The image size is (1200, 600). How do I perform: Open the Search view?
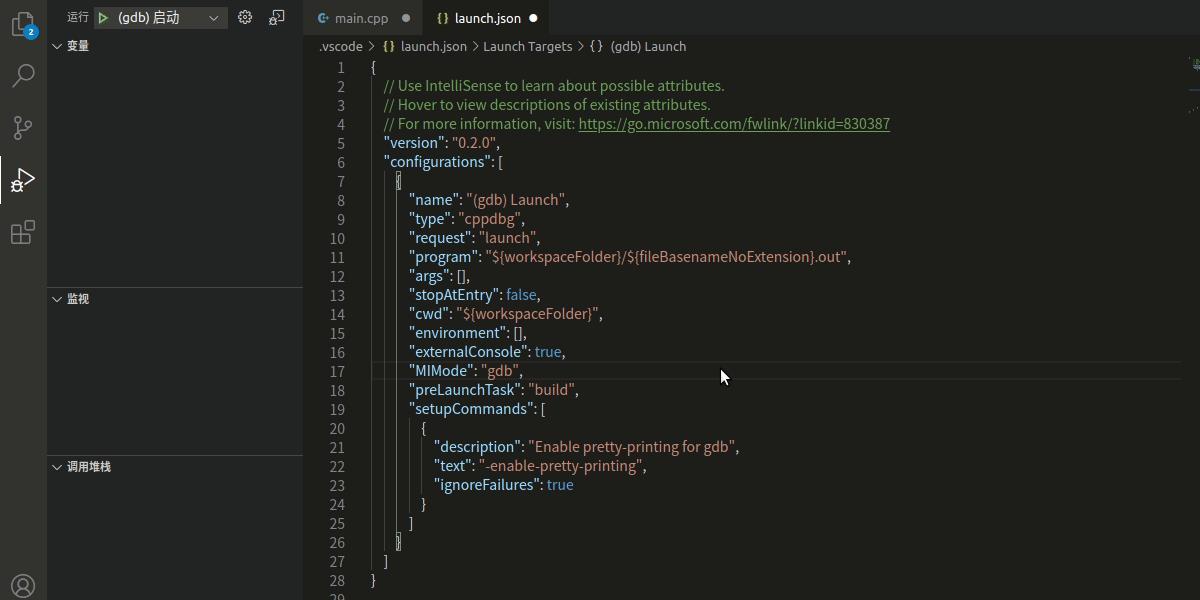pos(22,75)
